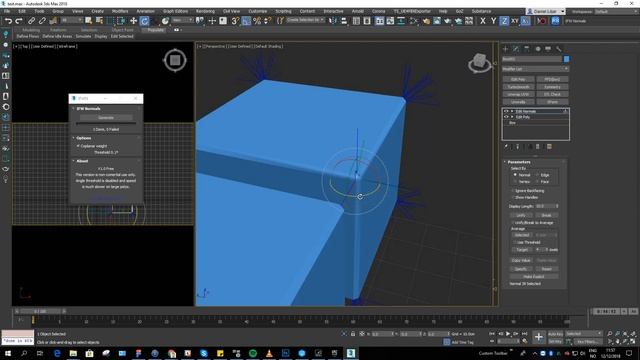Toggle Coplanar weight checkbox in IFW panel
Viewport: 640px width, 360px height.
pos(78,146)
